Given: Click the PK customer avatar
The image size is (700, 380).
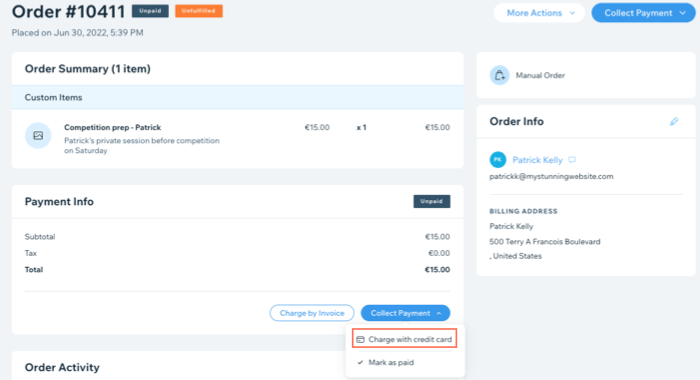Looking at the screenshot, I should click(498, 160).
